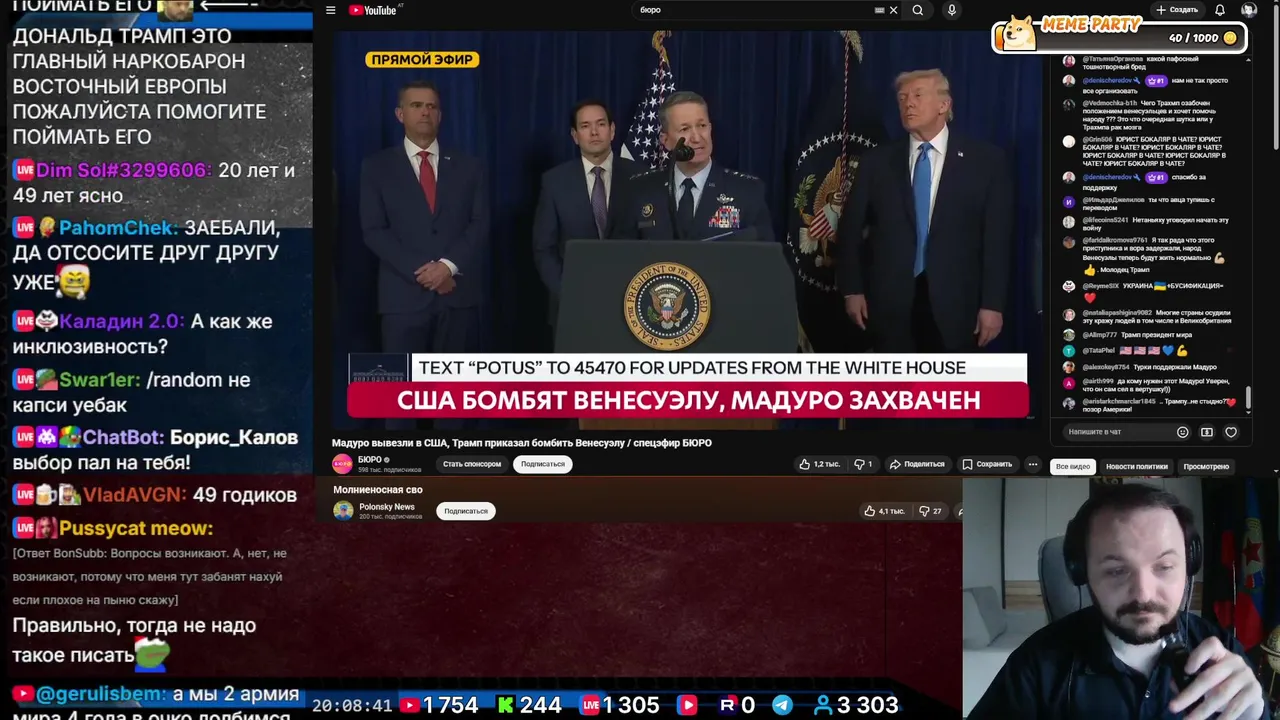Open the emoji picker in live chat
Image resolution: width=1280 pixels, height=720 pixels.
1183,432
